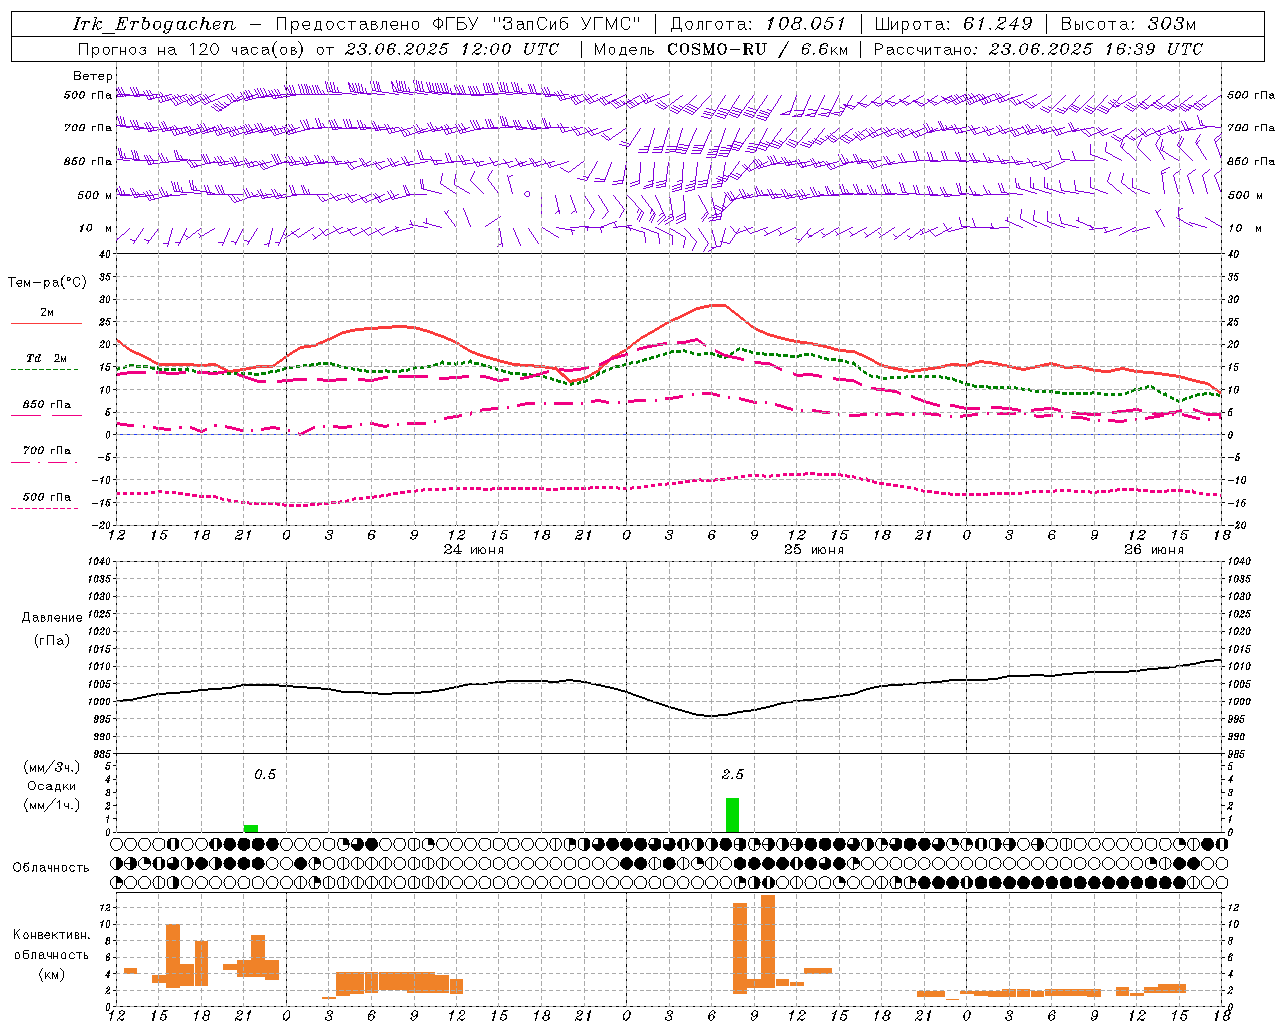Click the 'Конвективн.' convective cloud label

tap(52, 935)
